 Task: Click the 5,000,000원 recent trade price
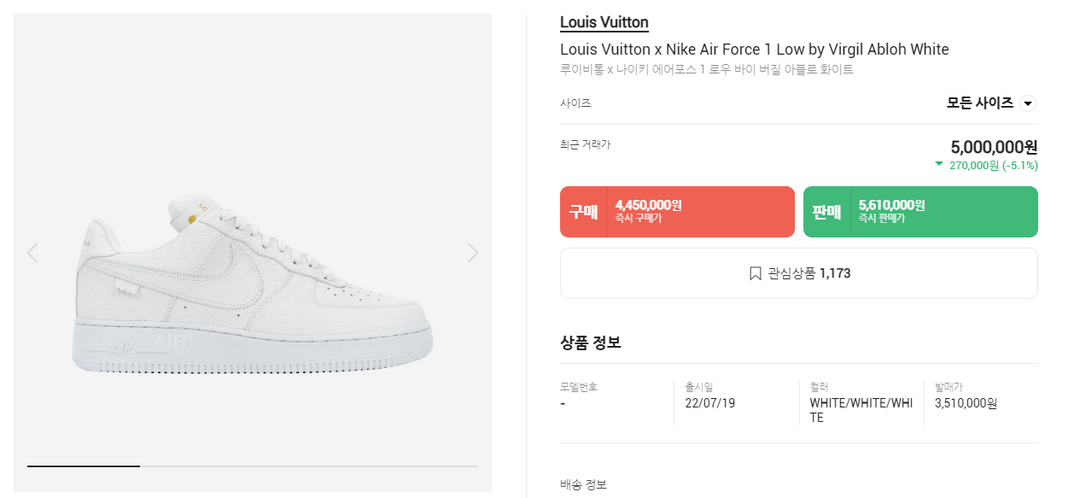coord(993,147)
